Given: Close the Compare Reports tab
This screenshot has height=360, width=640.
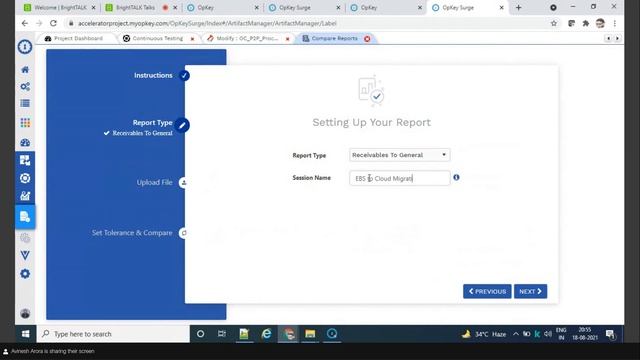Looking at the screenshot, I should [x=367, y=39].
